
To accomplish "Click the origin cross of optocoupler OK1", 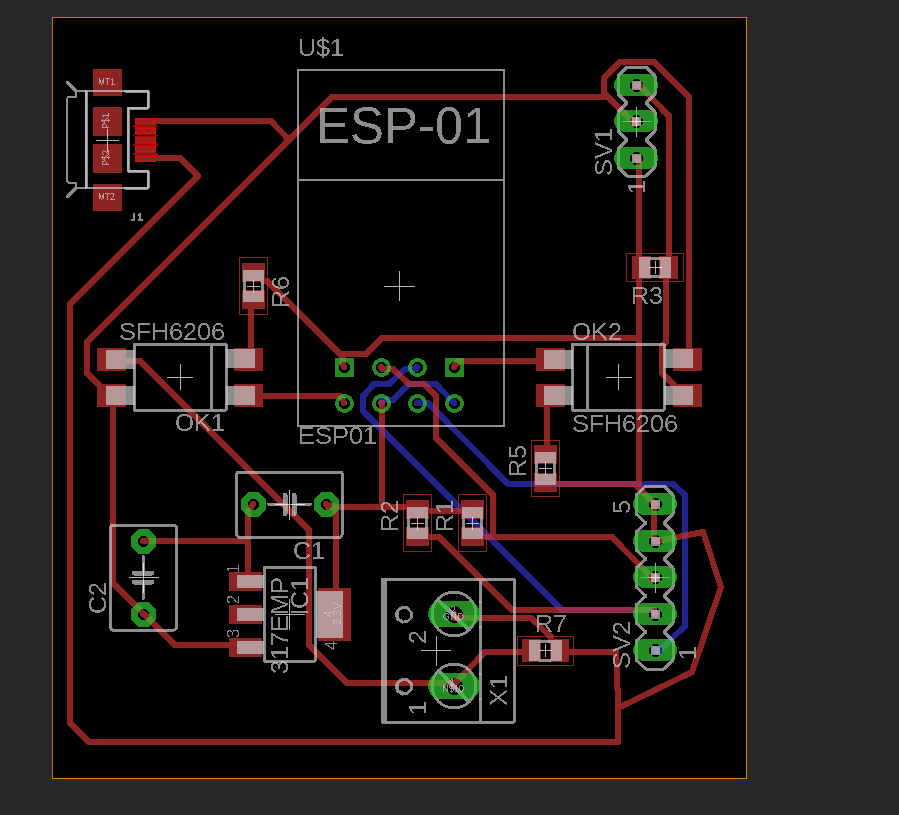I will [x=180, y=377].
